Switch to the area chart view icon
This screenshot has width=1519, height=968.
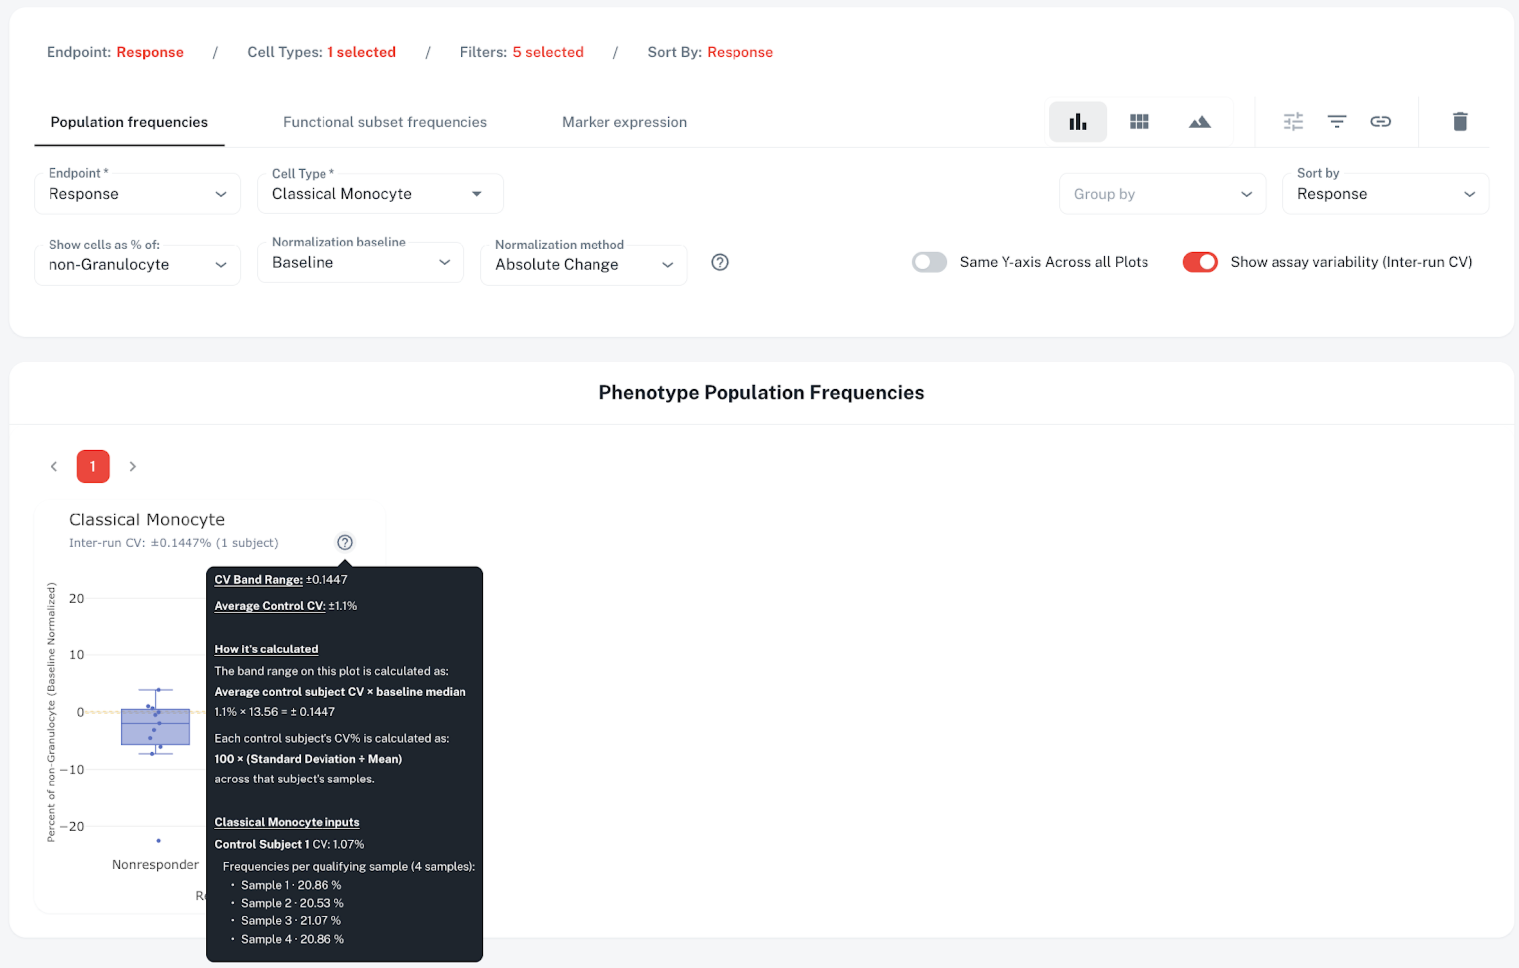[x=1200, y=122]
